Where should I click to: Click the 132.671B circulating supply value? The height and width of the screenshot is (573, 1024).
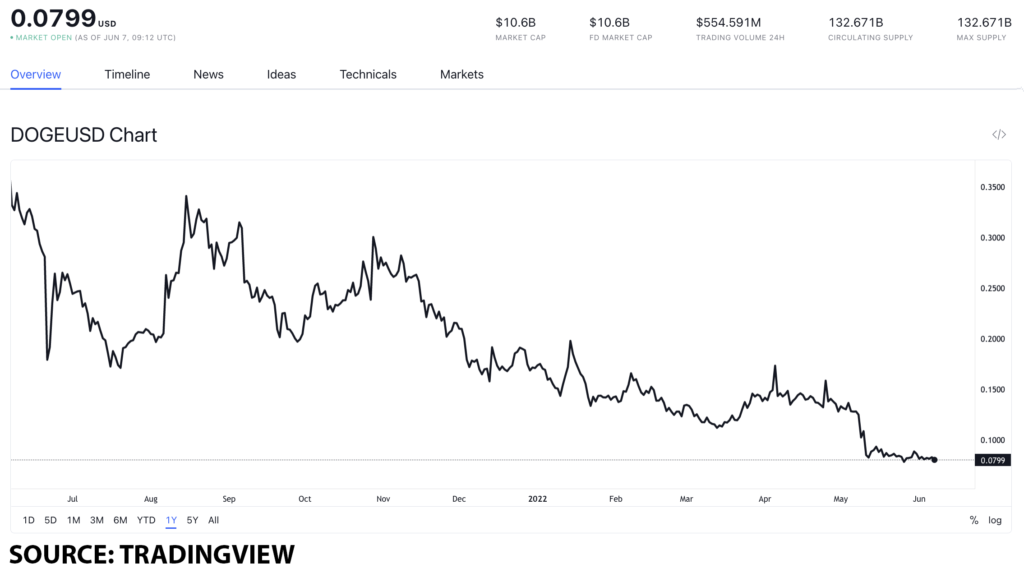click(856, 23)
